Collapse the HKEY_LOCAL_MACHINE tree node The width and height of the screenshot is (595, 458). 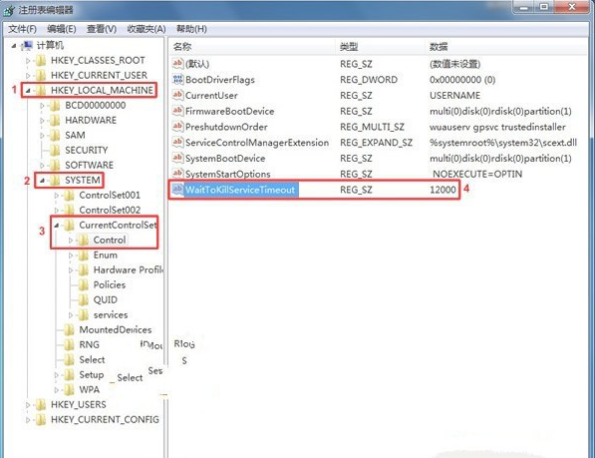tap(28, 91)
